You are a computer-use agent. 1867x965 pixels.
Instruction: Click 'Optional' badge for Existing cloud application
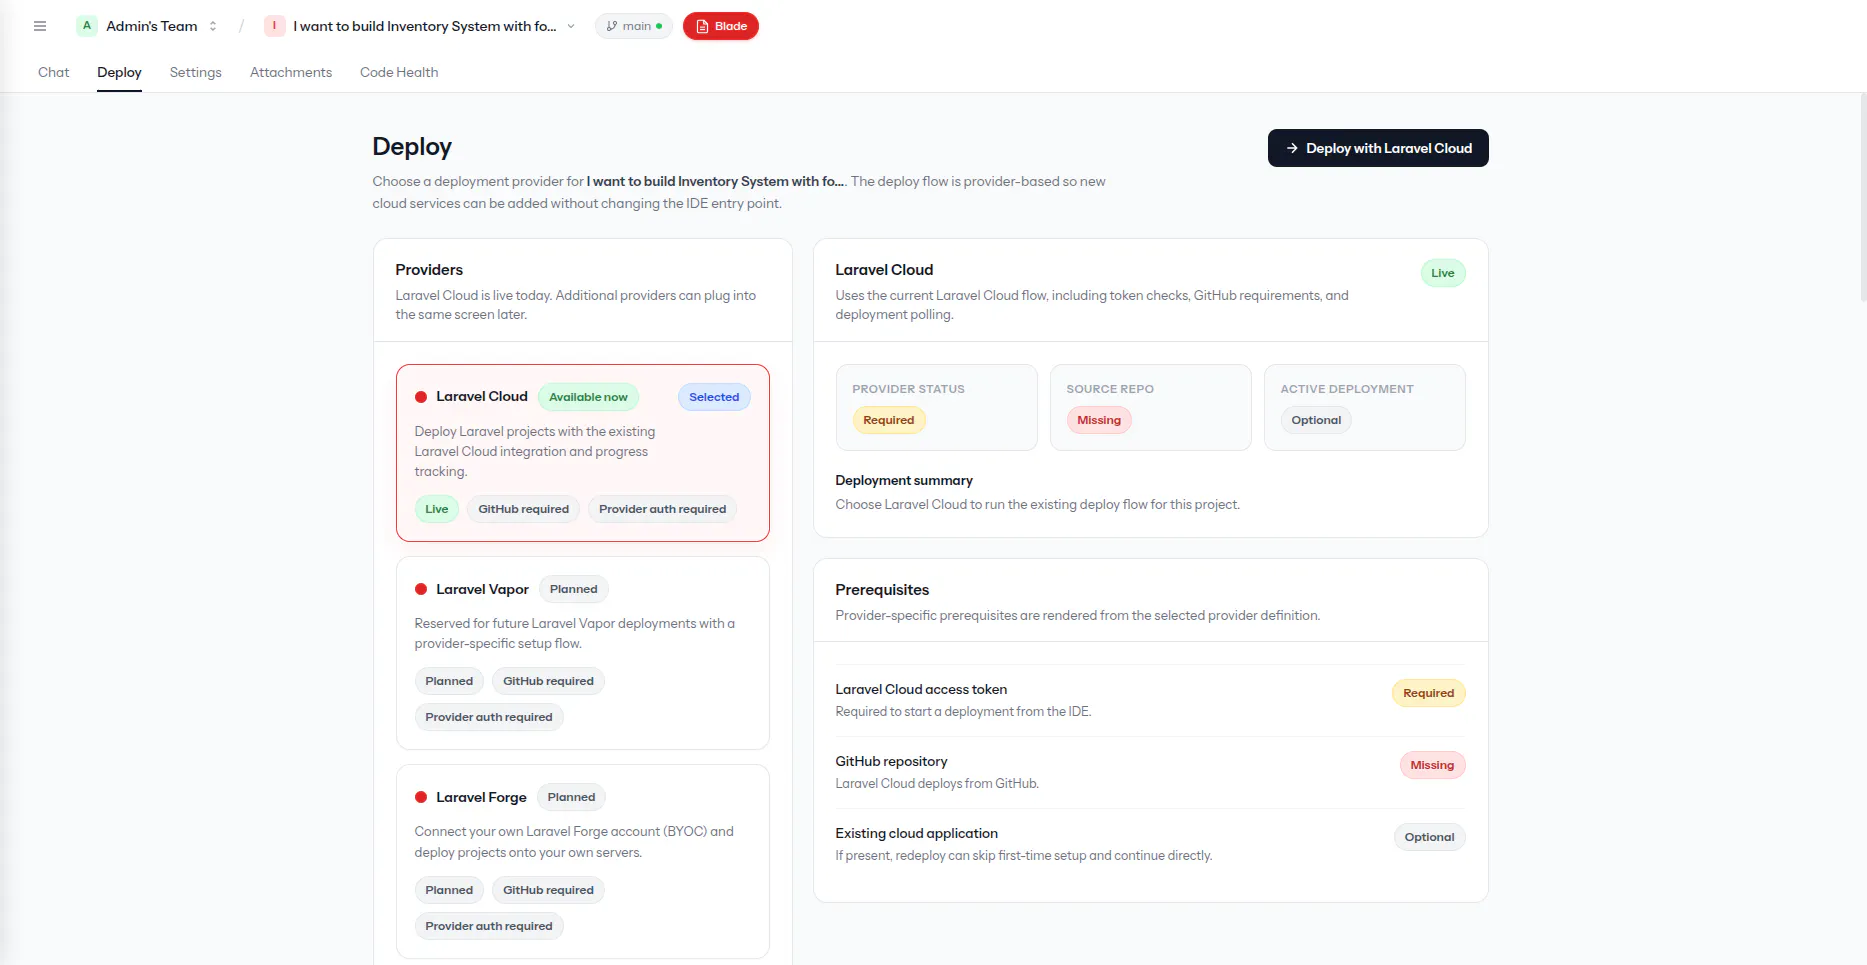[1429, 837]
